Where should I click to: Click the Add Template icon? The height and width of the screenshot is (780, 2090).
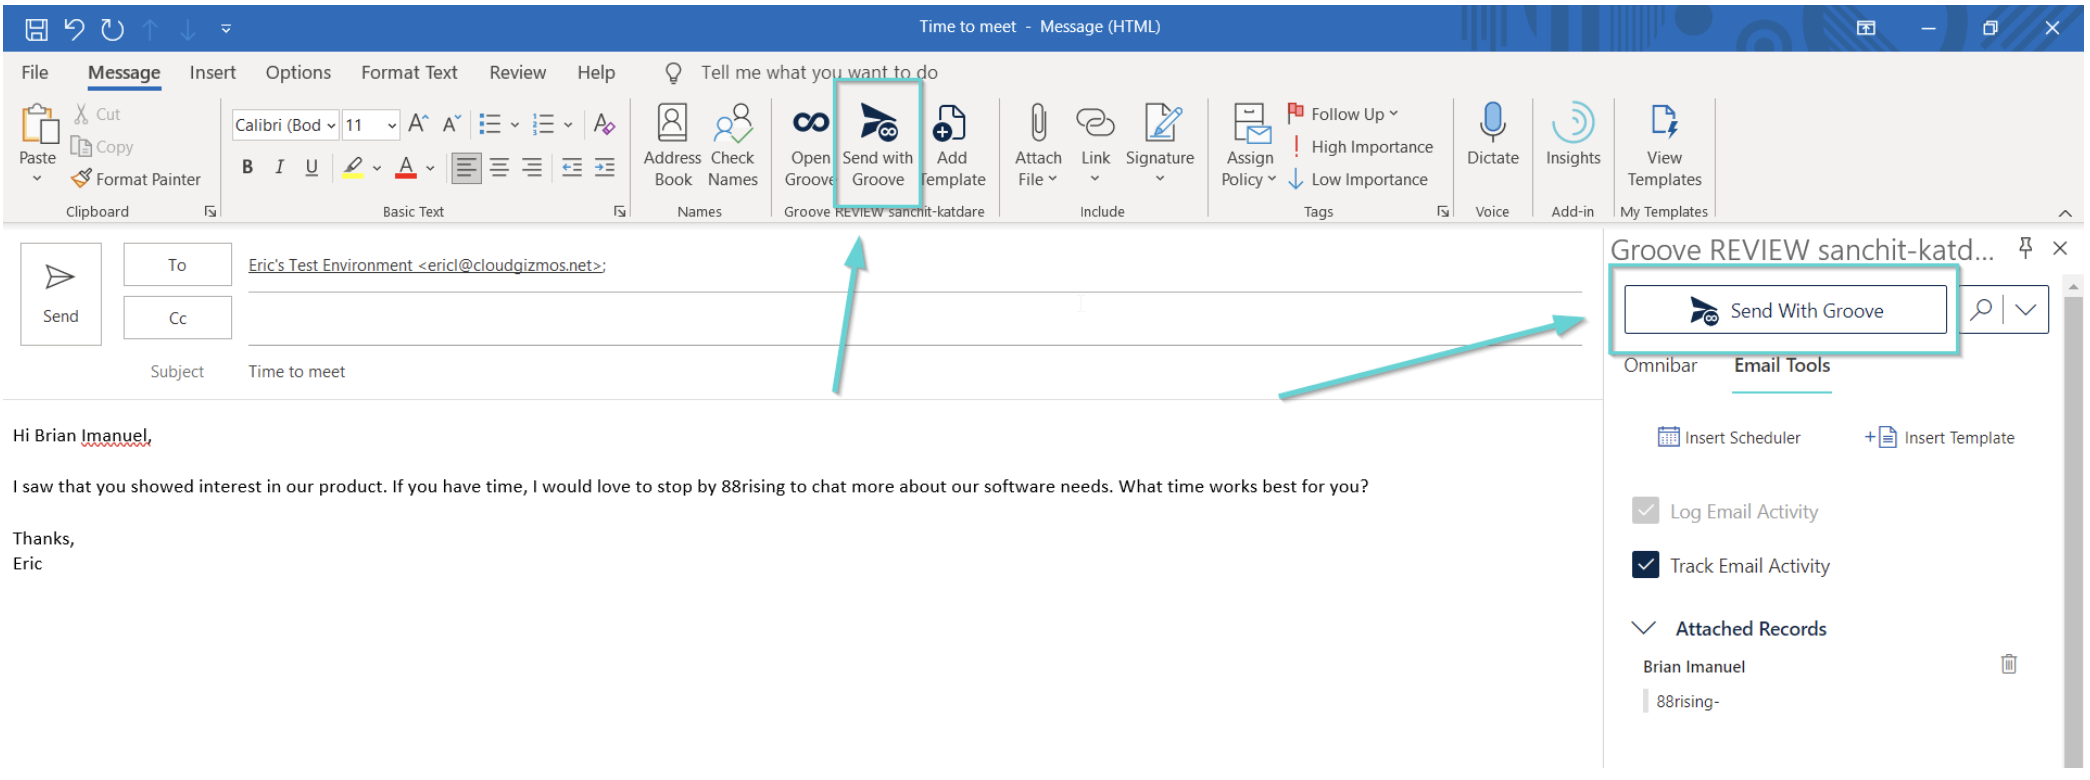point(951,145)
